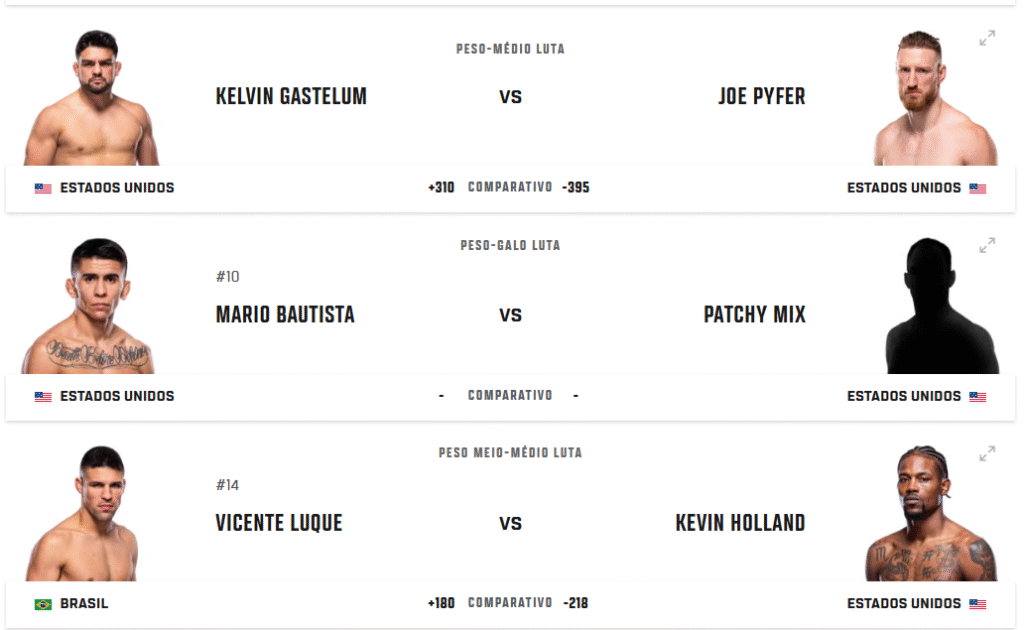Screen dimensions: 1024x630
Task: Expand the Luque vs Holland fight card
Action: 987,453
